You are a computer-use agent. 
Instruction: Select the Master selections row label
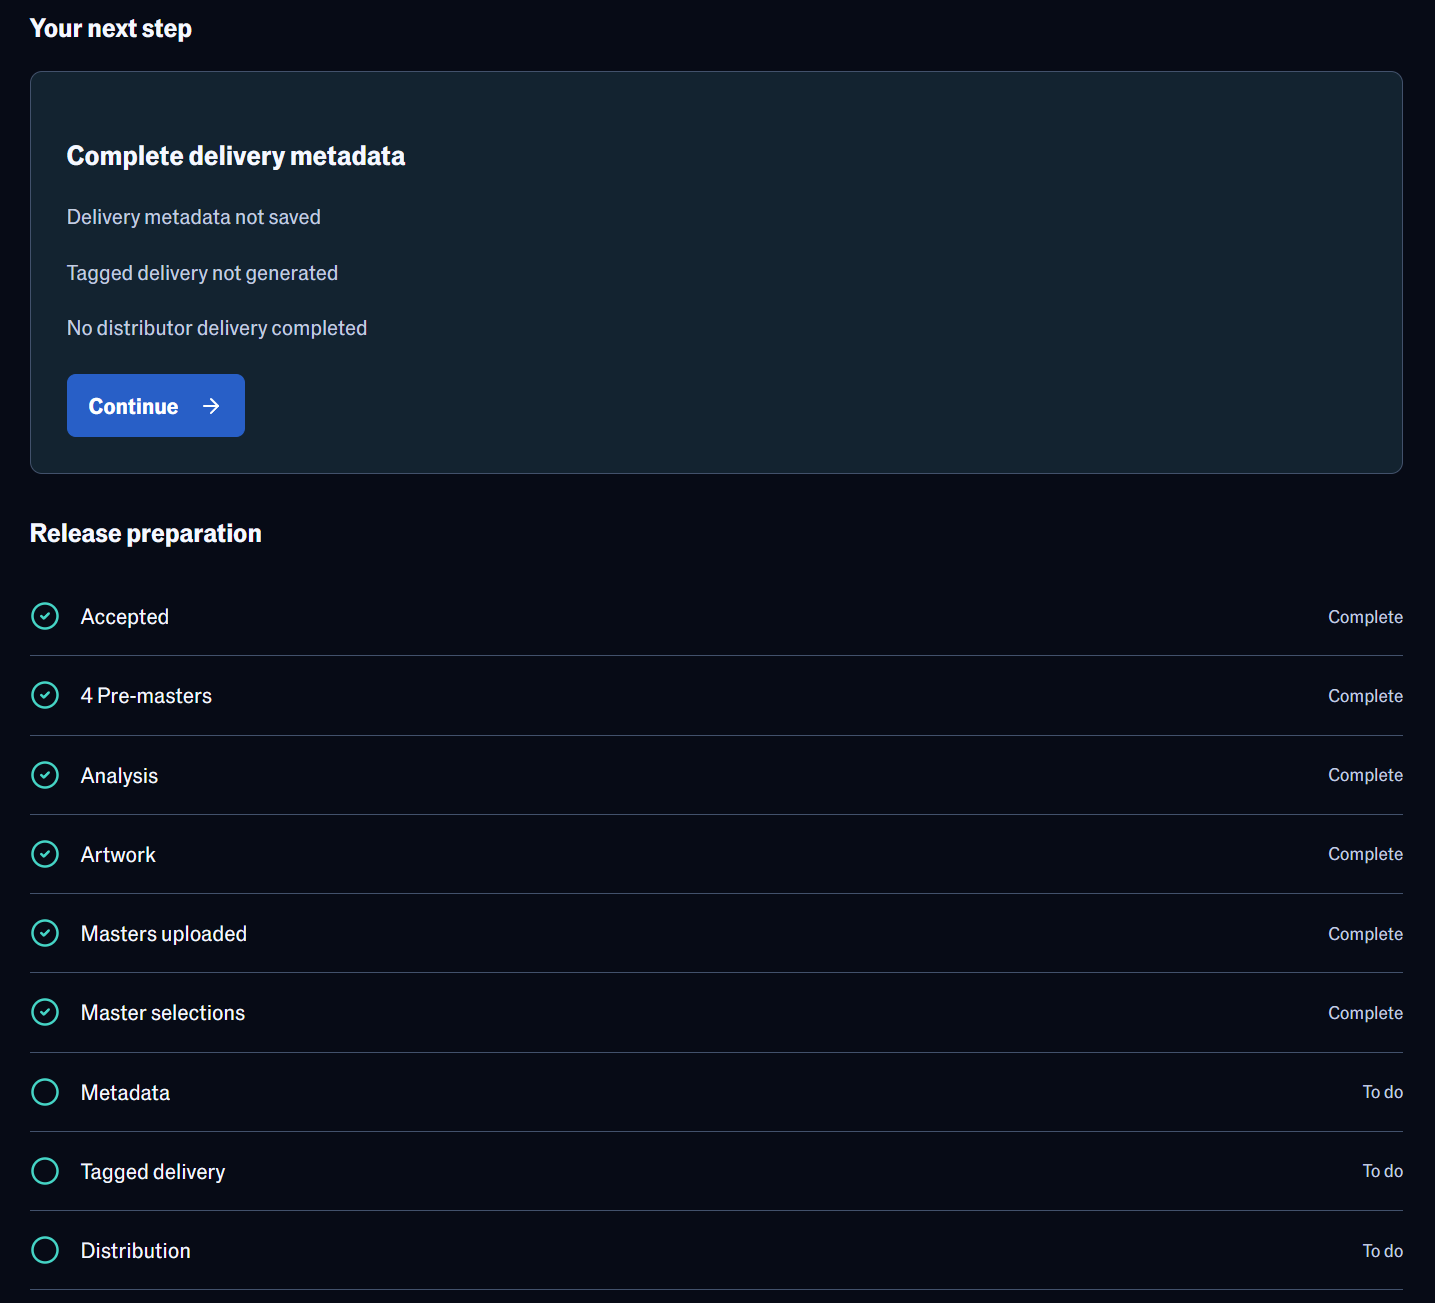click(x=163, y=1013)
